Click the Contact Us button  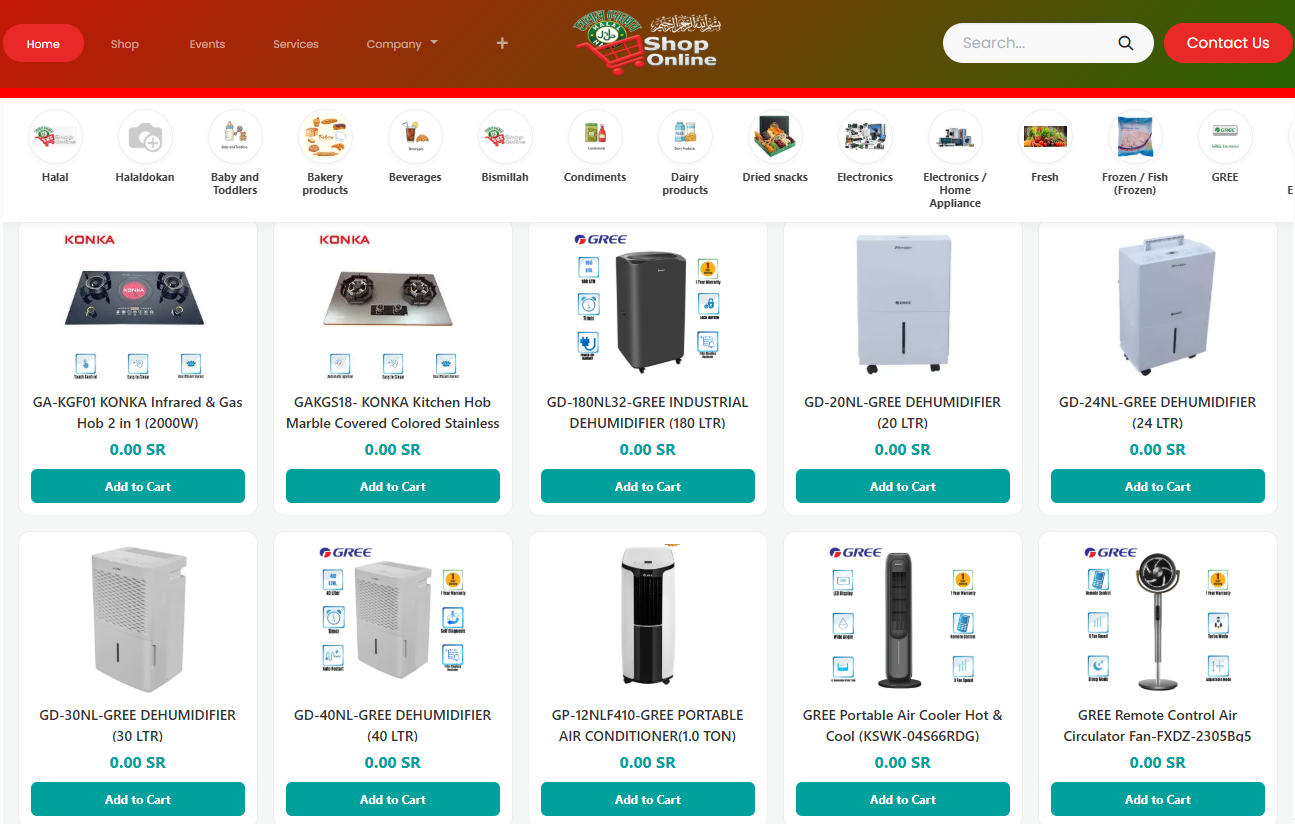[x=1228, y=43]
